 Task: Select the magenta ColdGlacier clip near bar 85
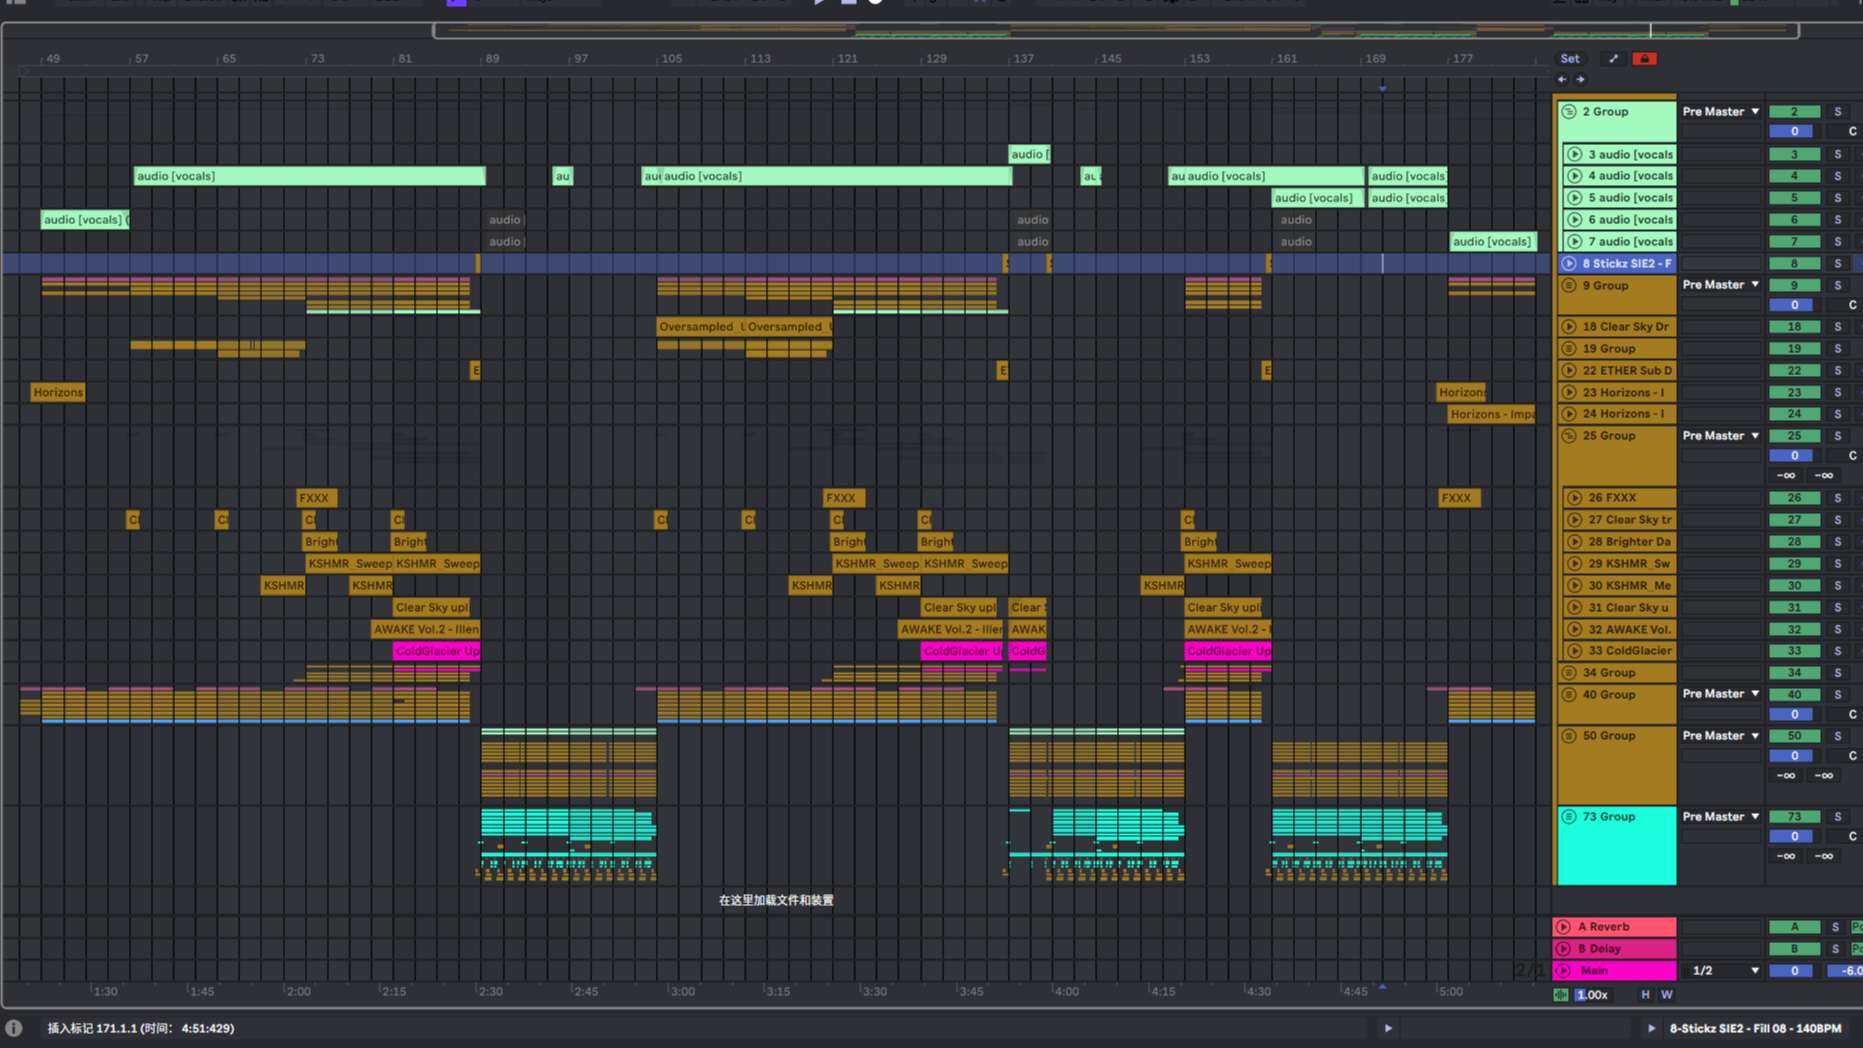point(436,651)
